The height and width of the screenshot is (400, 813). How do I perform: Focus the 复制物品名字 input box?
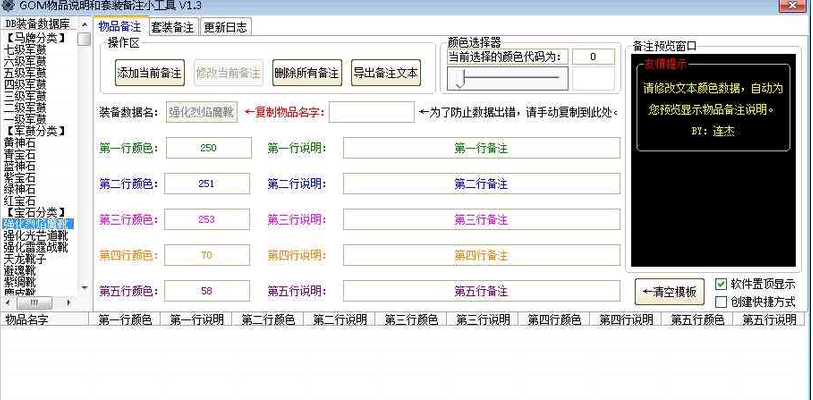(x=370, y=112)
